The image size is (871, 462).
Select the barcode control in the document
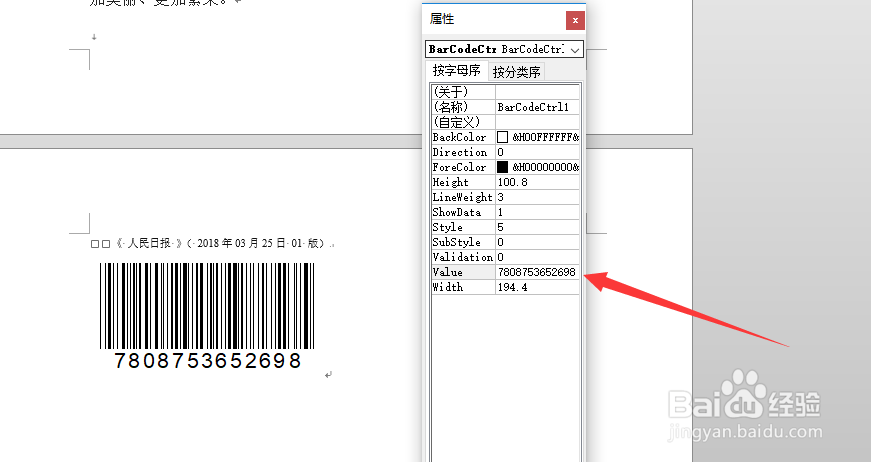click(207, 315)
